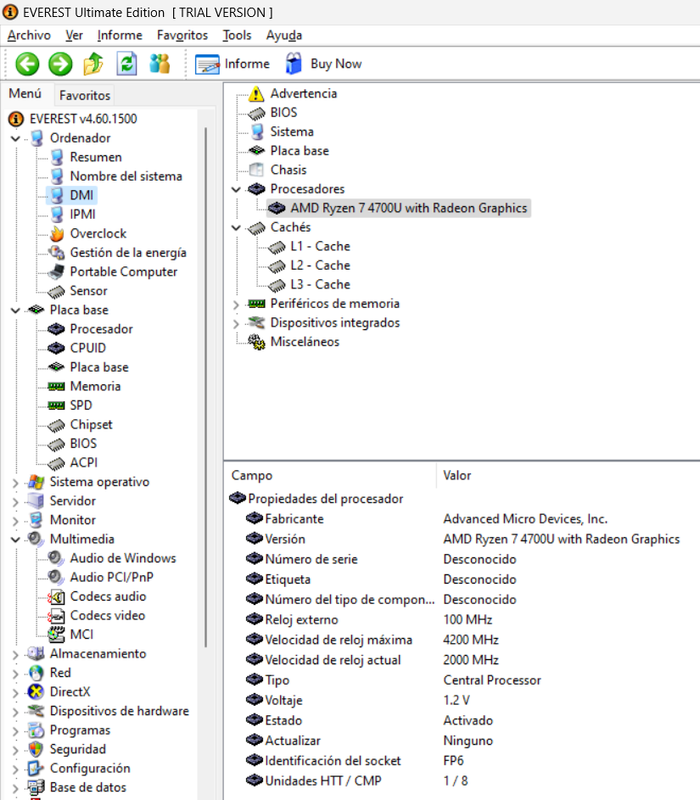The image size is (700, 800).
Task: Collapse the Placa base tree category
Action: 15,310
